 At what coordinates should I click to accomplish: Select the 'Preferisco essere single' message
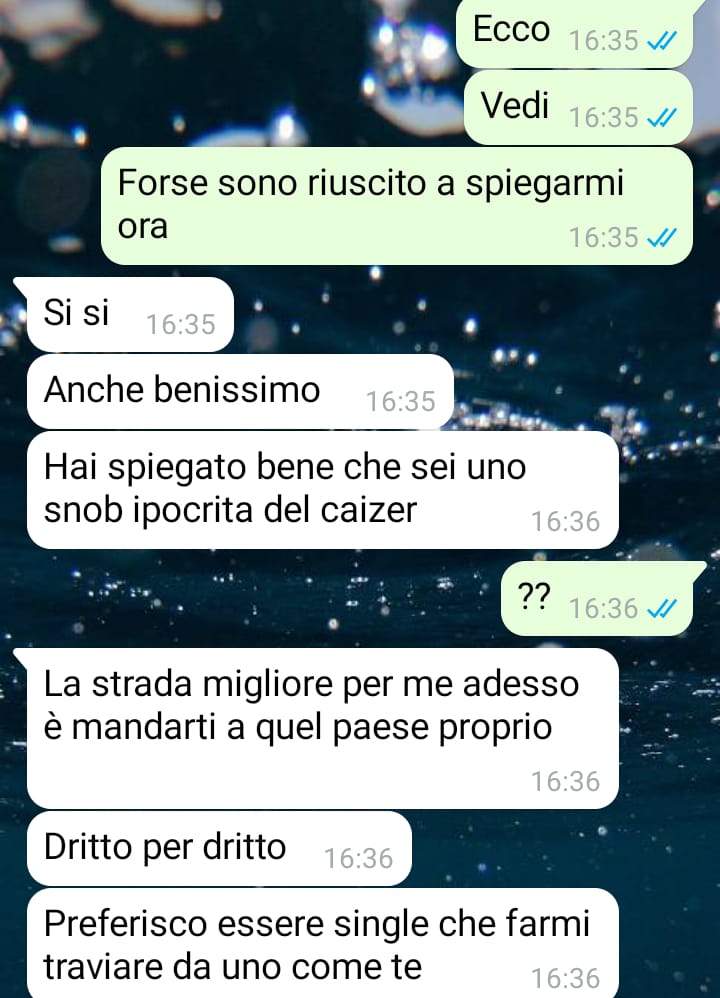tap(323, 943)
